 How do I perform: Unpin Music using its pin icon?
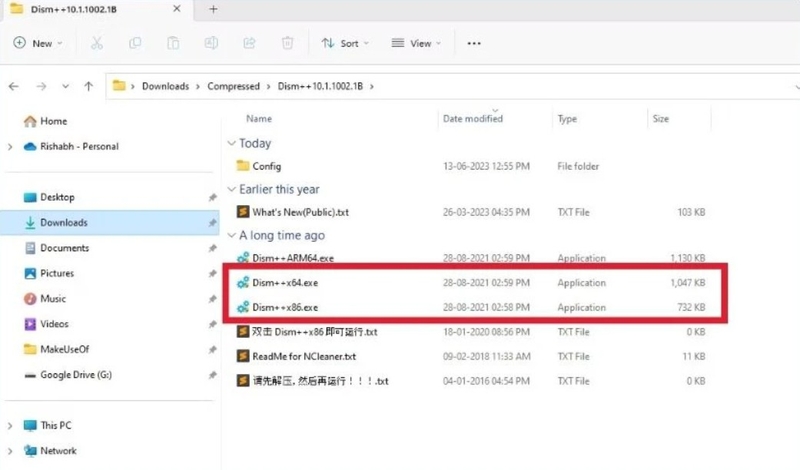[212, 299]
